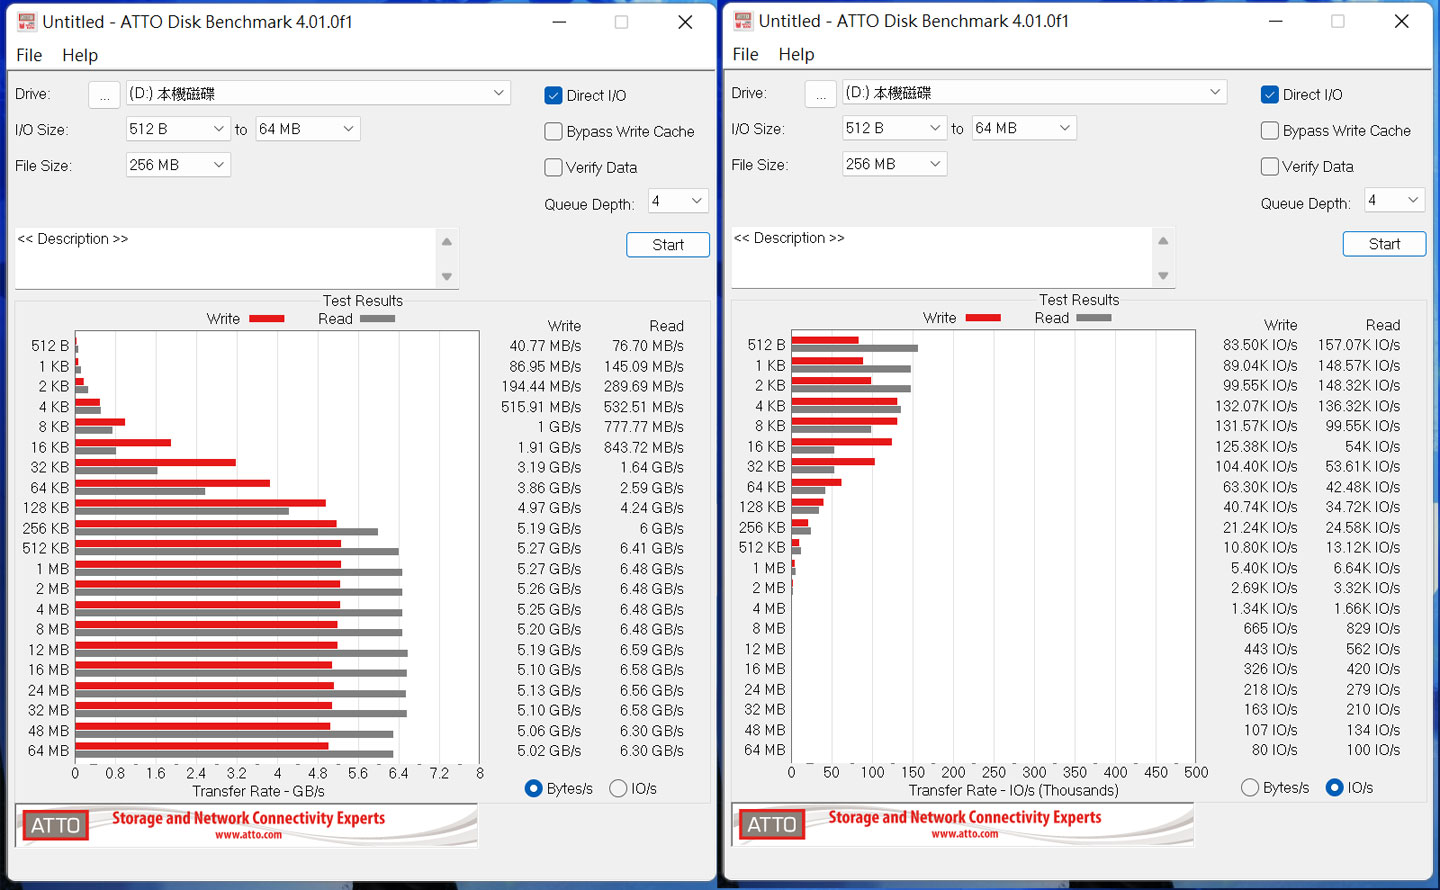1440x890 pixels.
Task: Open Help menu in left ATTO window
Action: click(80, 55)
